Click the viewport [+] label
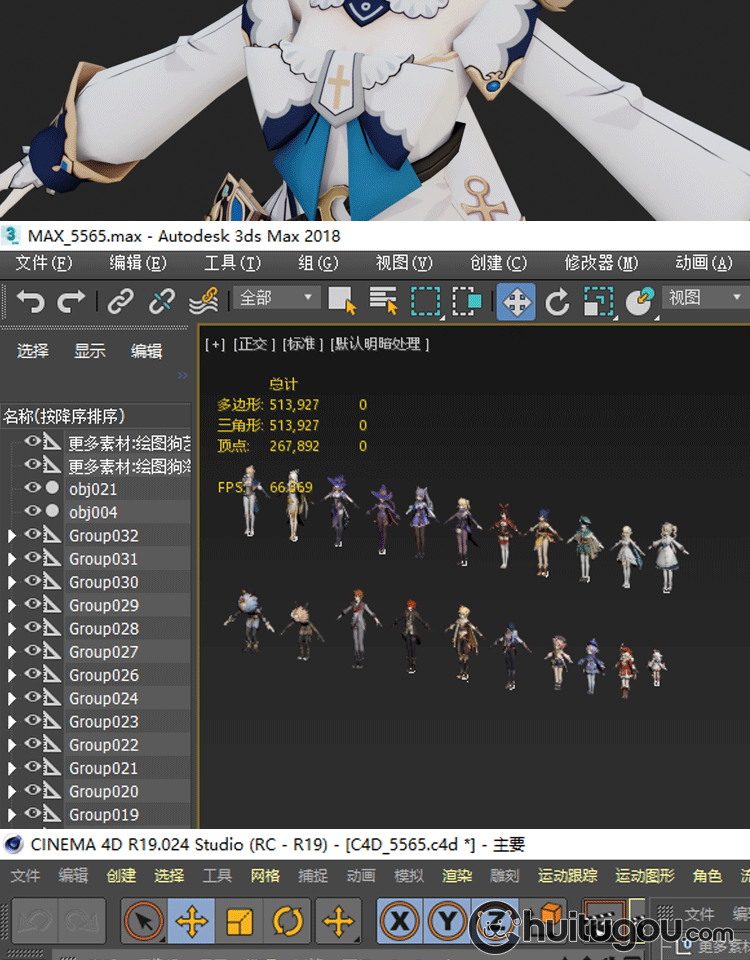This screenshot has width=750, height=960. 215,344
